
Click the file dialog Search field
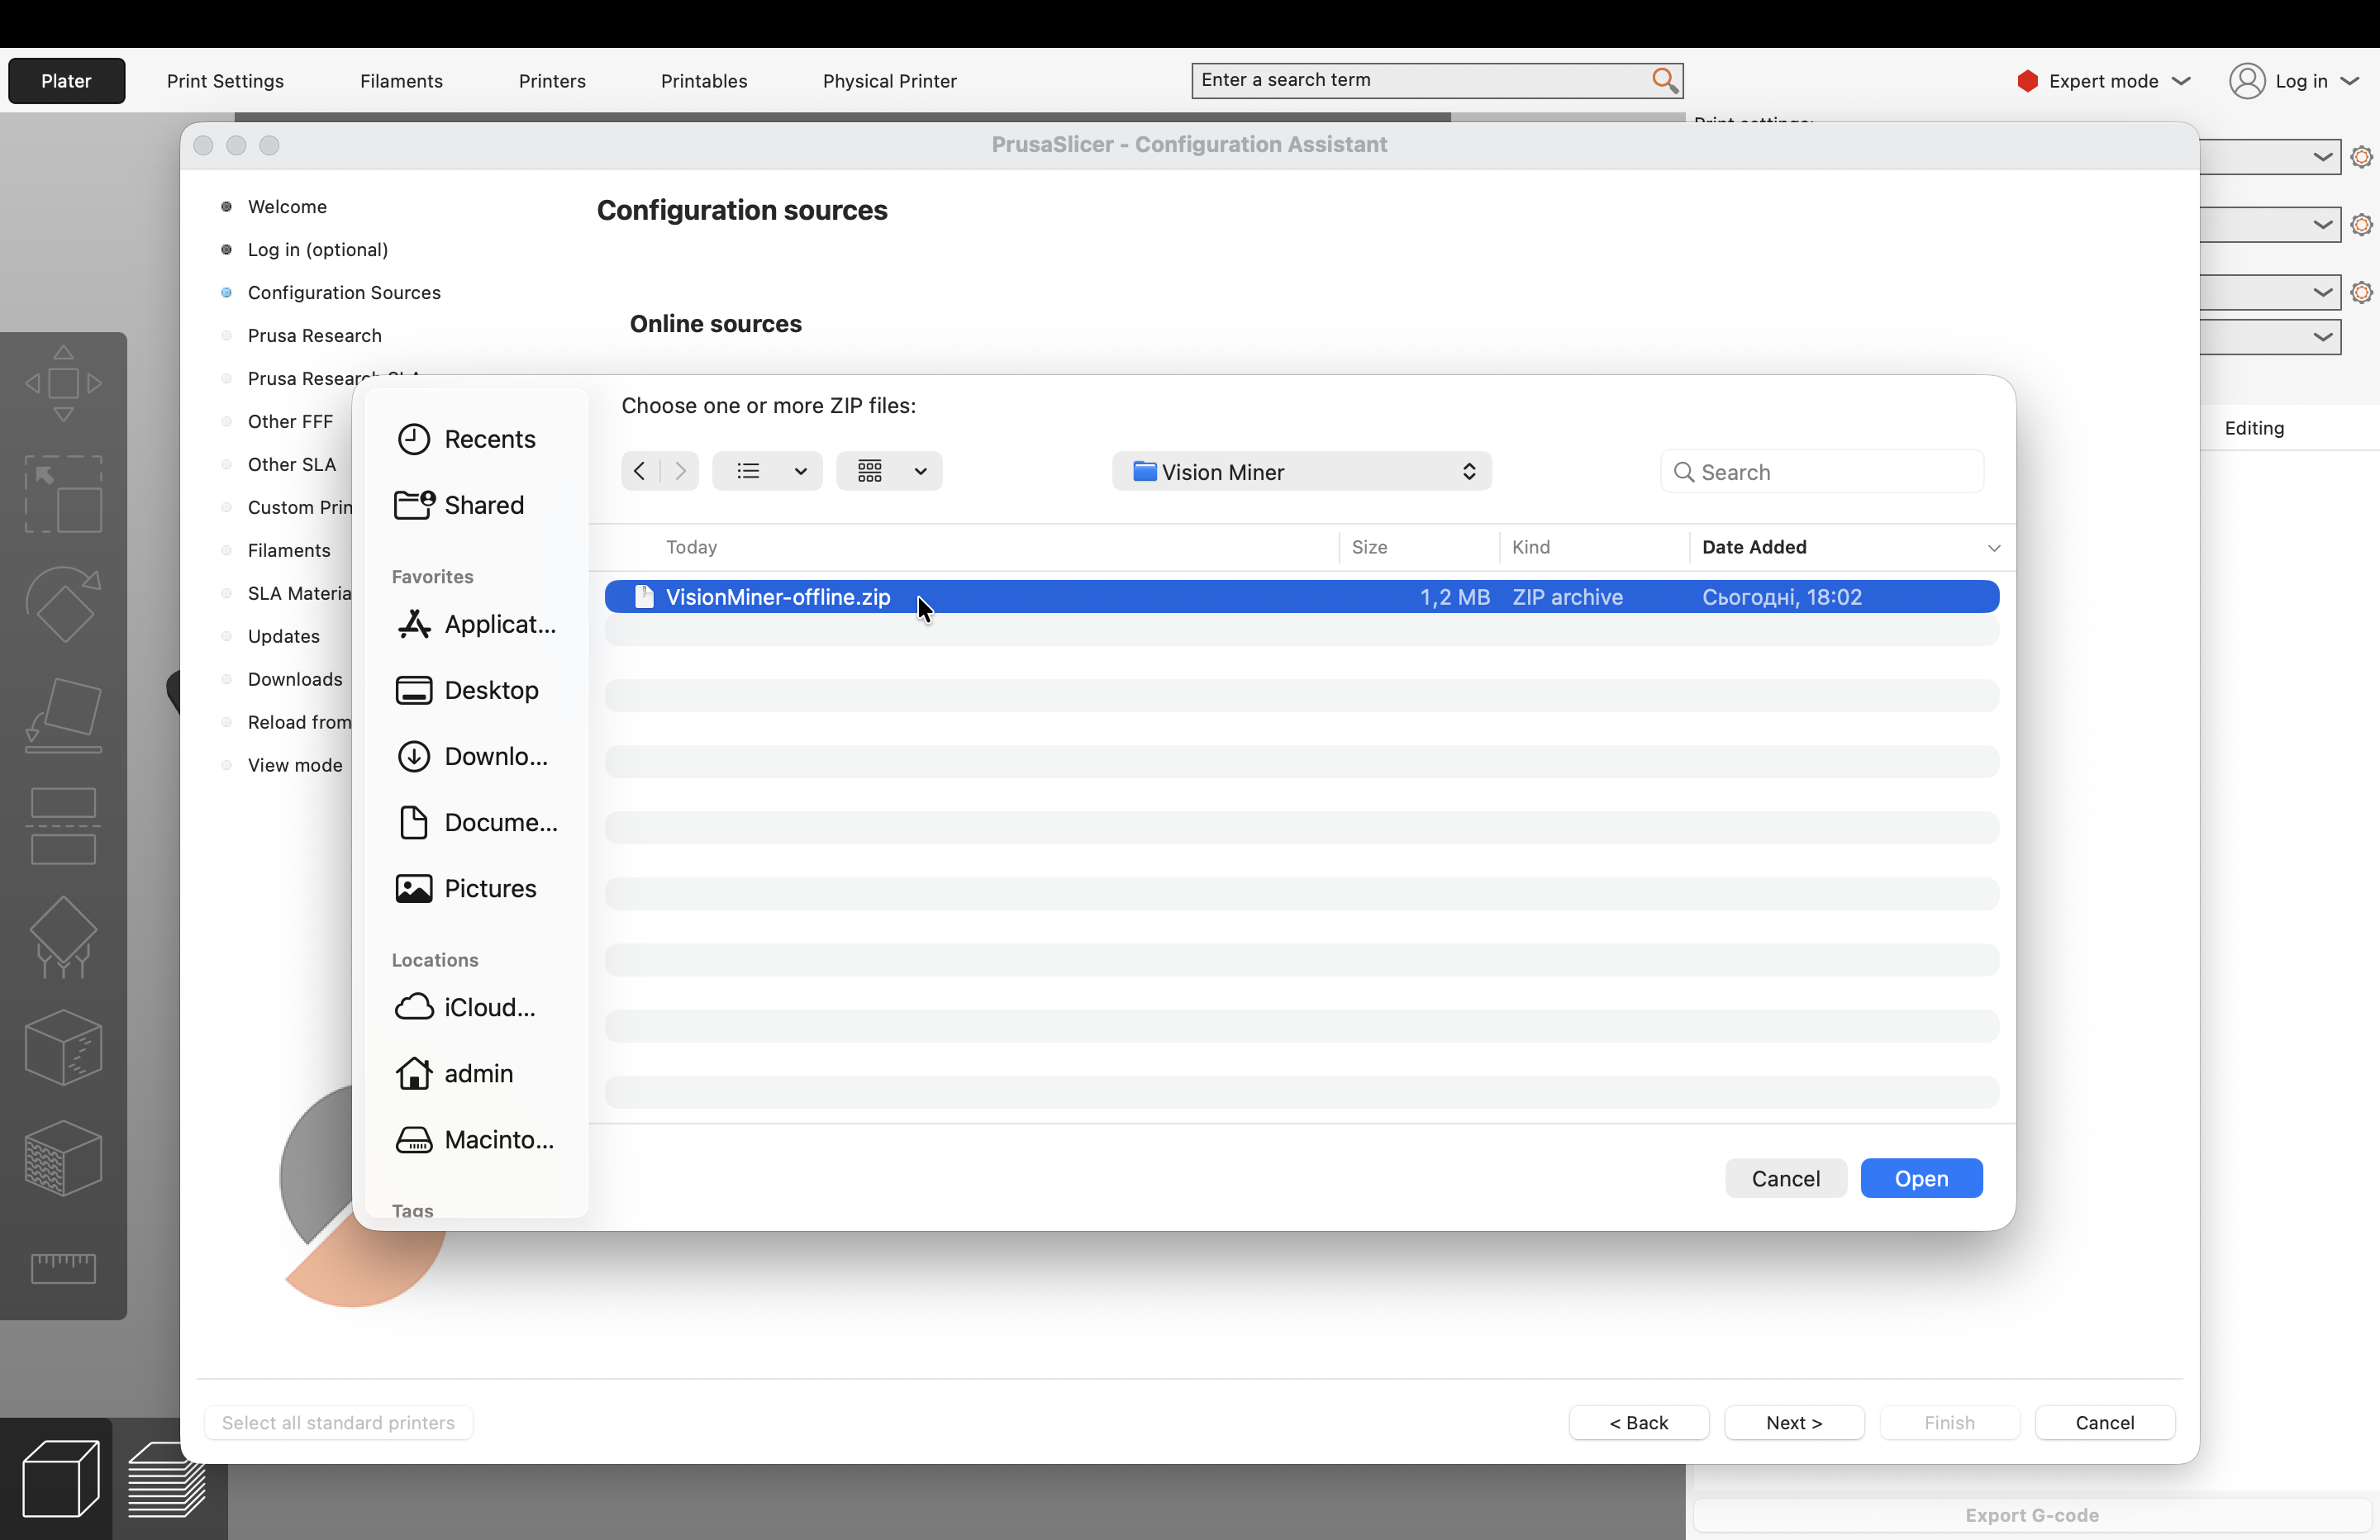pos(1822,472)
